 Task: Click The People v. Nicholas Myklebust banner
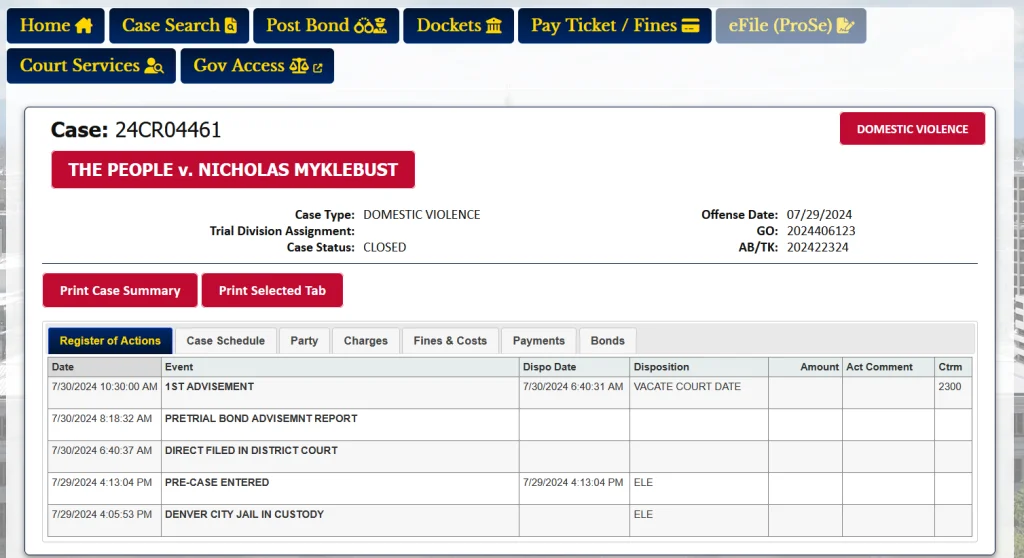tap(233, 170)
